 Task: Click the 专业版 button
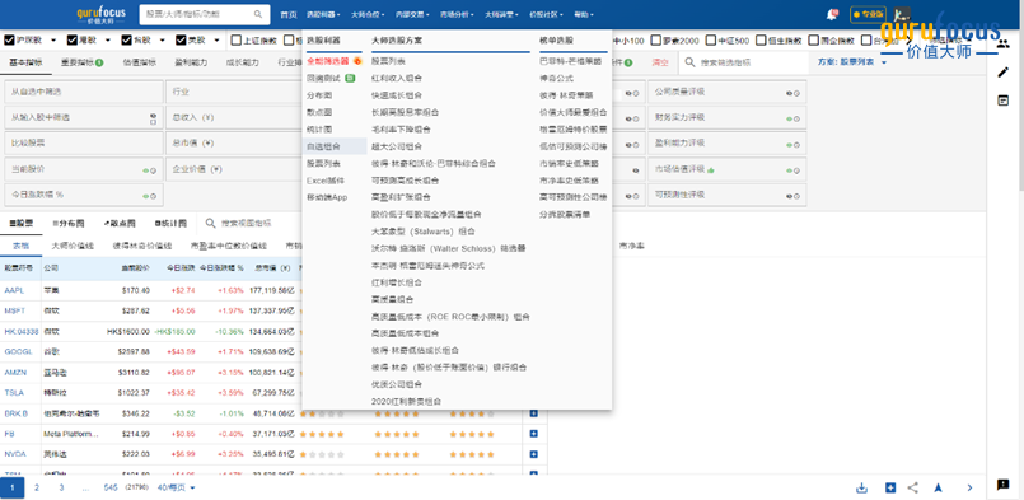868,14
